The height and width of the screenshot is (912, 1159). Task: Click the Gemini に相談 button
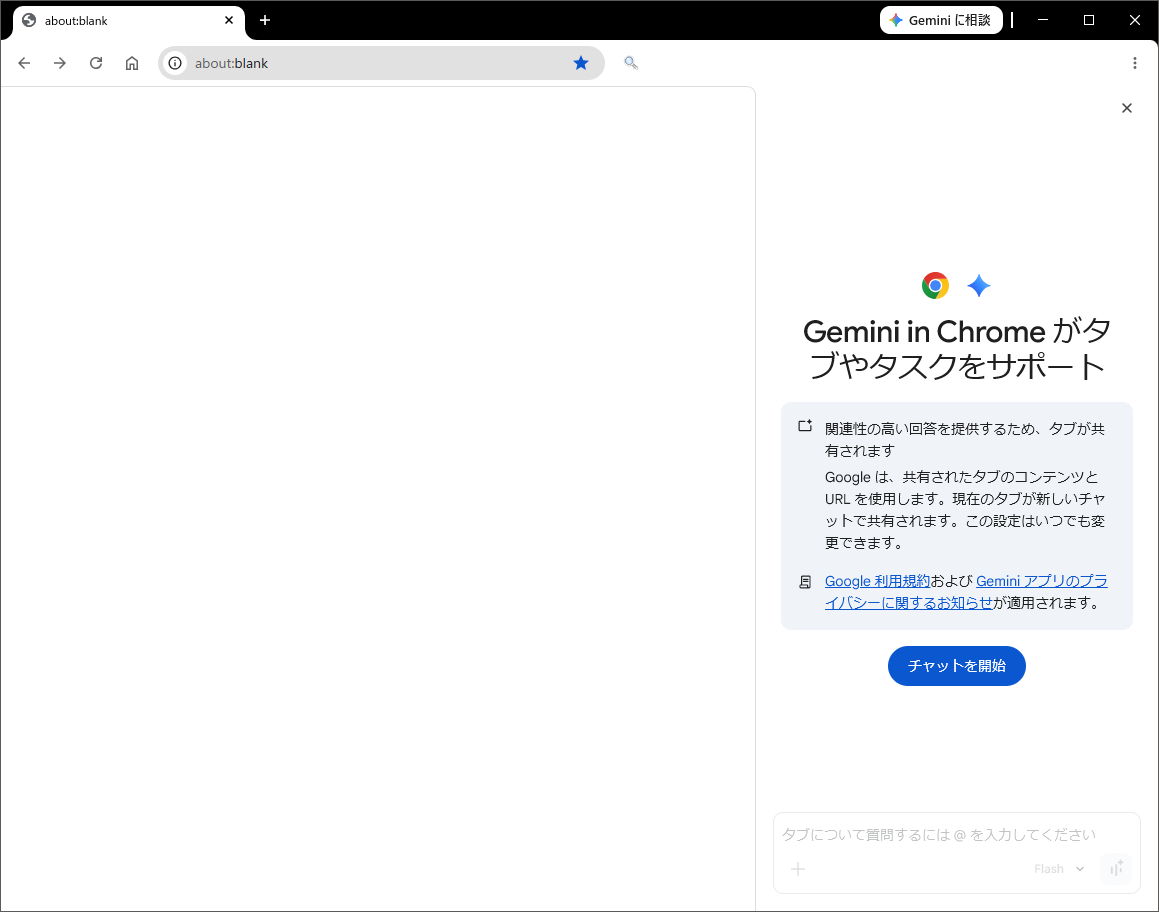click(x=941, y=20)
